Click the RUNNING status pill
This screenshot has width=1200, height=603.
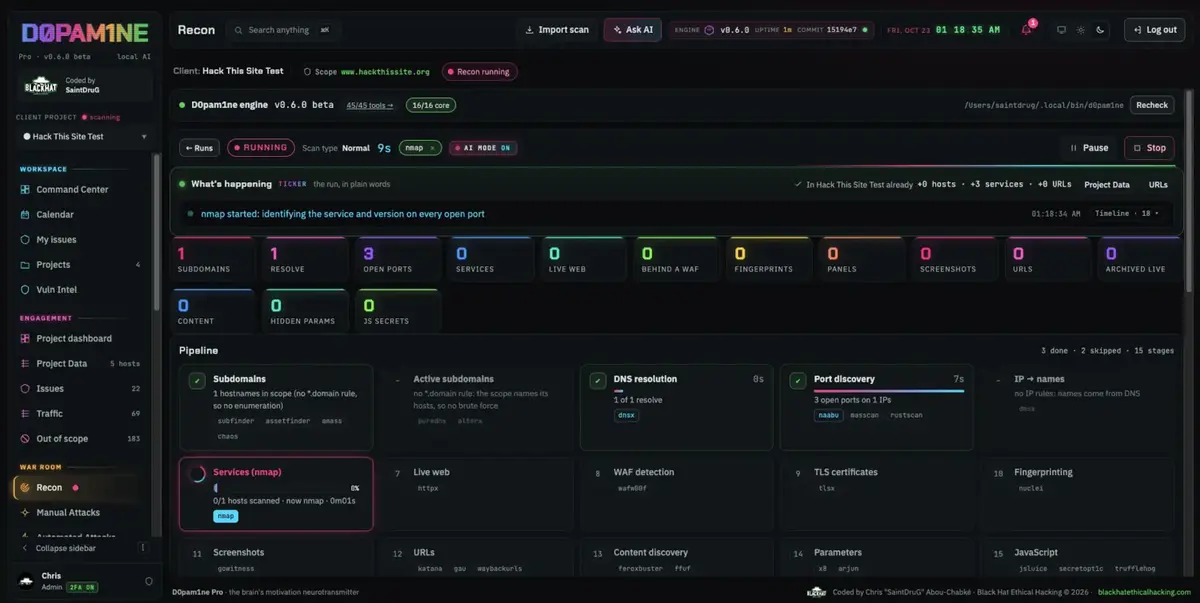(x=261, y=148)
